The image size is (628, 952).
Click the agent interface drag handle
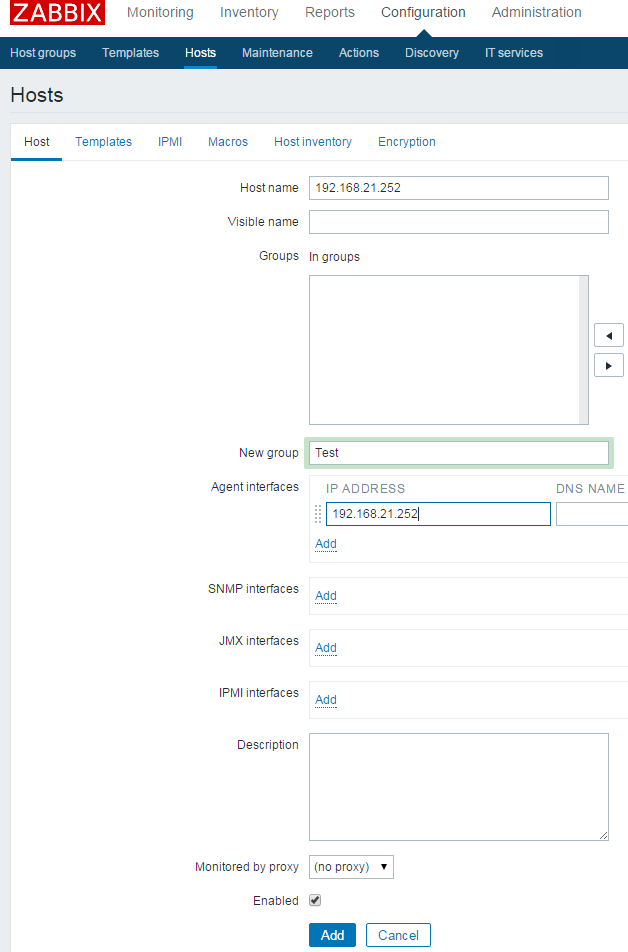pyautogui.click(x=318, y=514)
